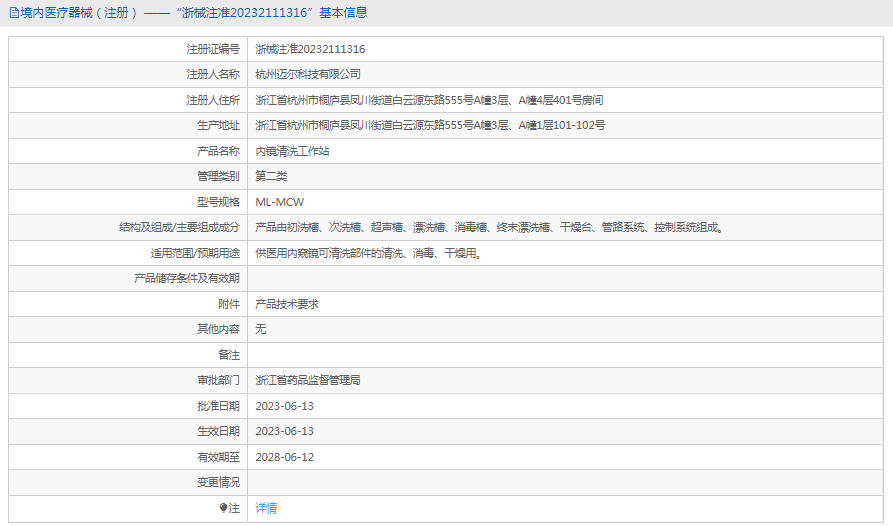Viewport: 893px width, 526px height.
Task: Click the registration number 浙械注准20232111316 in the table
Action: (310, 49)
